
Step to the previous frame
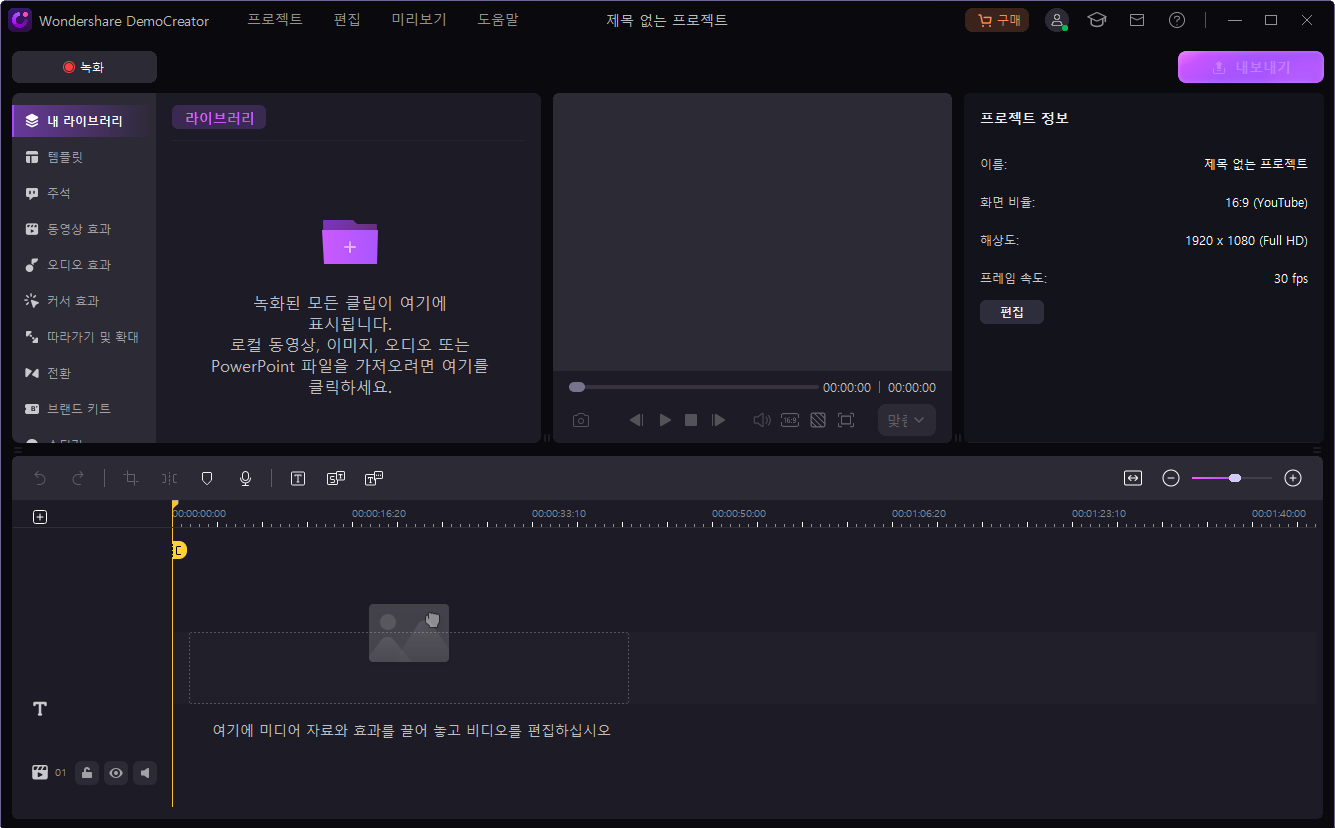(636, 420)
